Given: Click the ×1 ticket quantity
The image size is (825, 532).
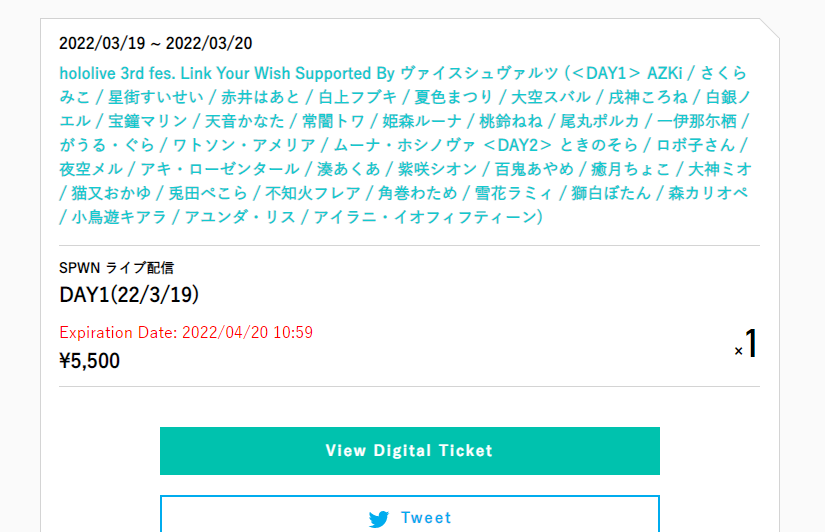Looking at the screenshot, I should point(746,344).
